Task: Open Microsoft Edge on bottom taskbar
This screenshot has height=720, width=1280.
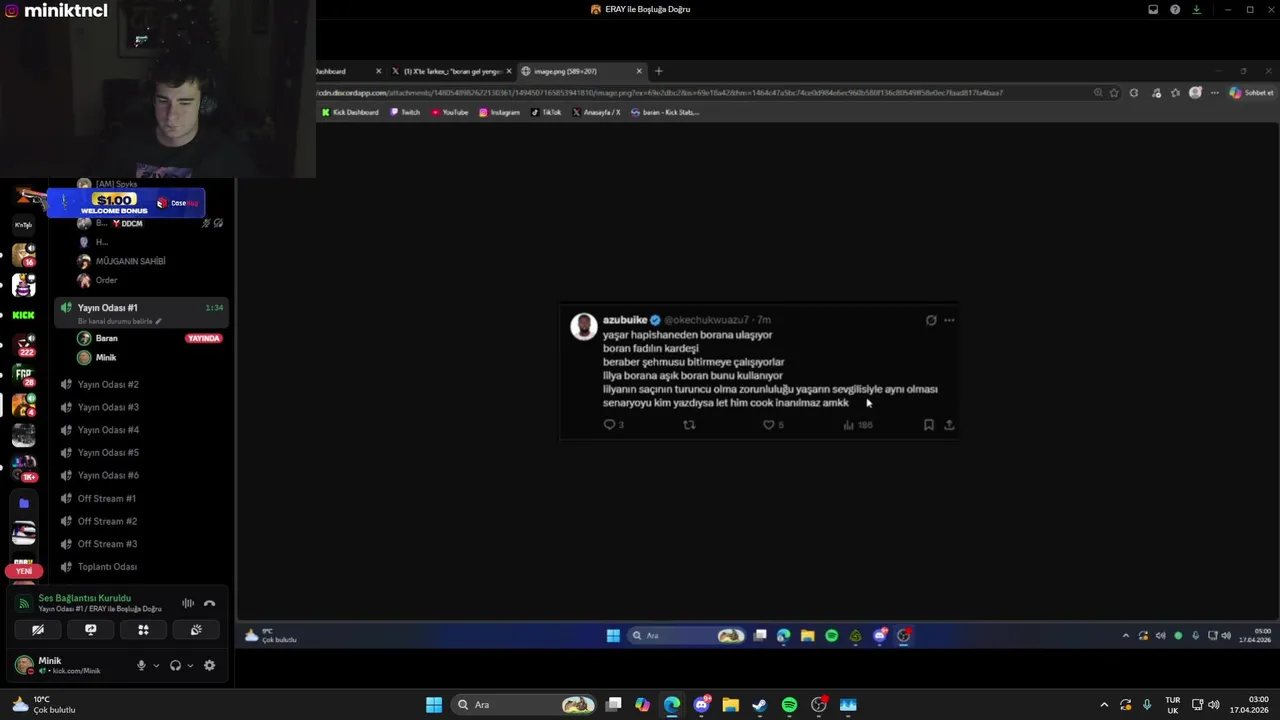Action: pyautogui.click(x=672, y=705)
